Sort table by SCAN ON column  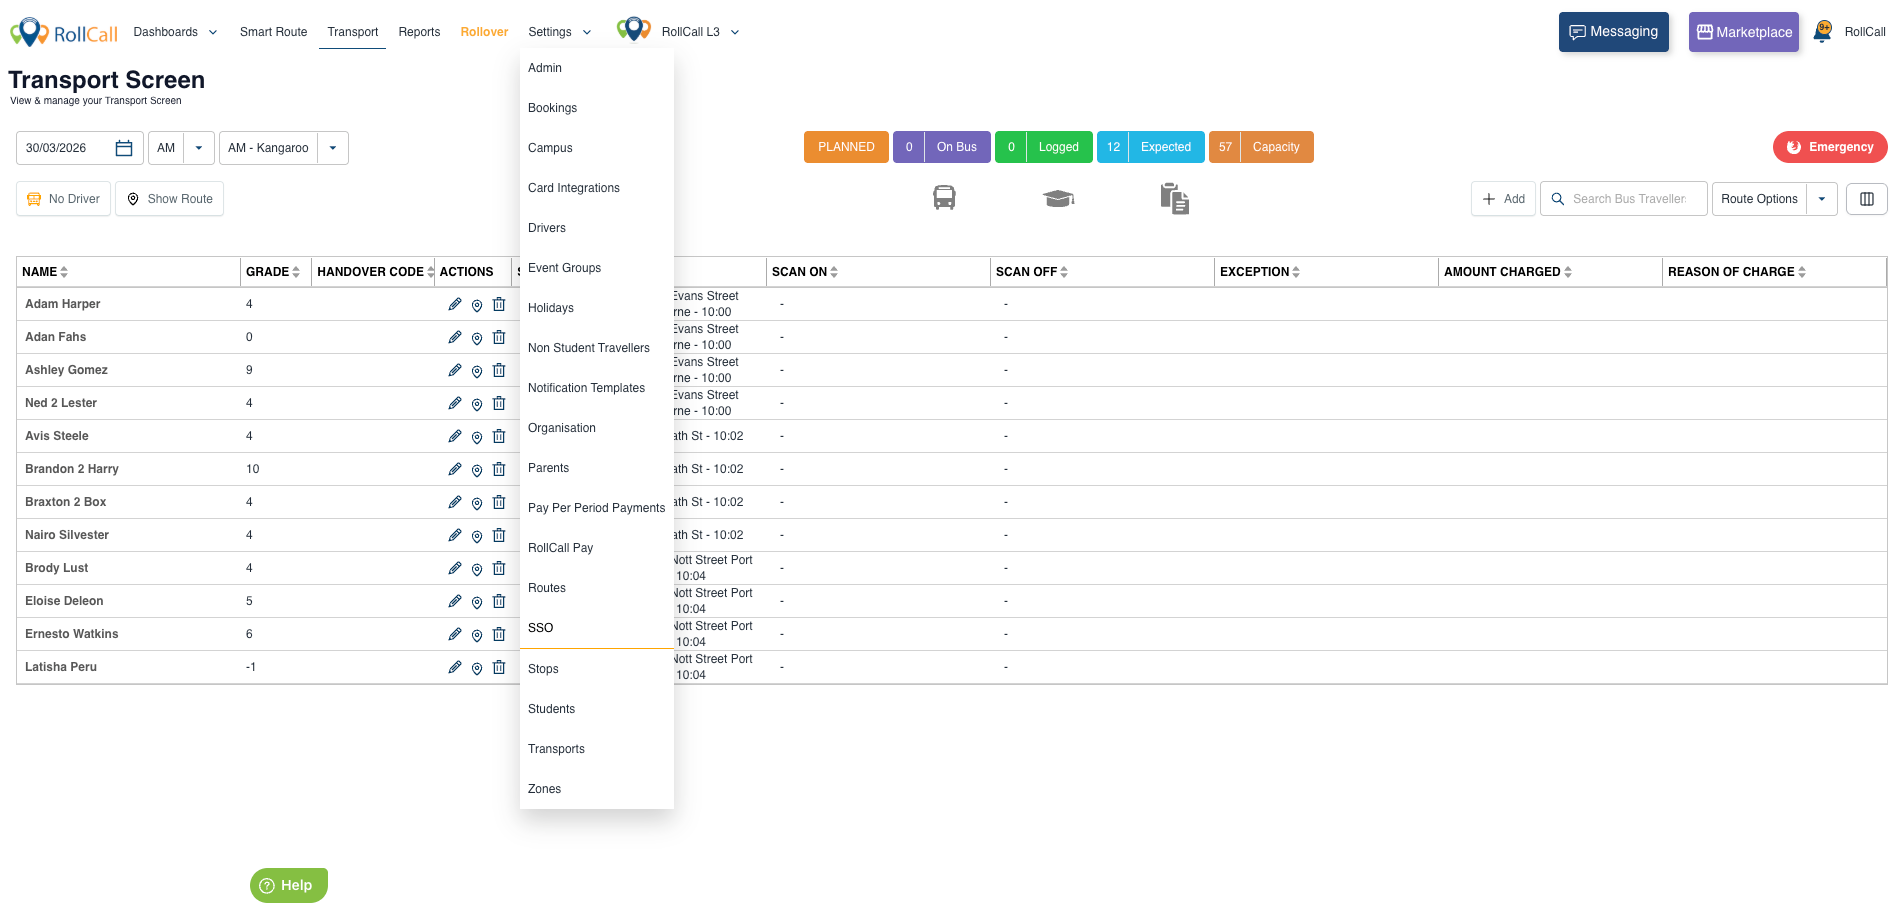[805, 272]
